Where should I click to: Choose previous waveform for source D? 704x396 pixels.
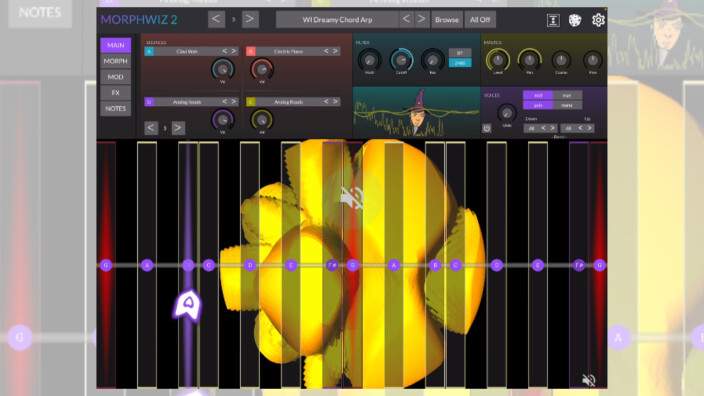[x=224, y=102]
